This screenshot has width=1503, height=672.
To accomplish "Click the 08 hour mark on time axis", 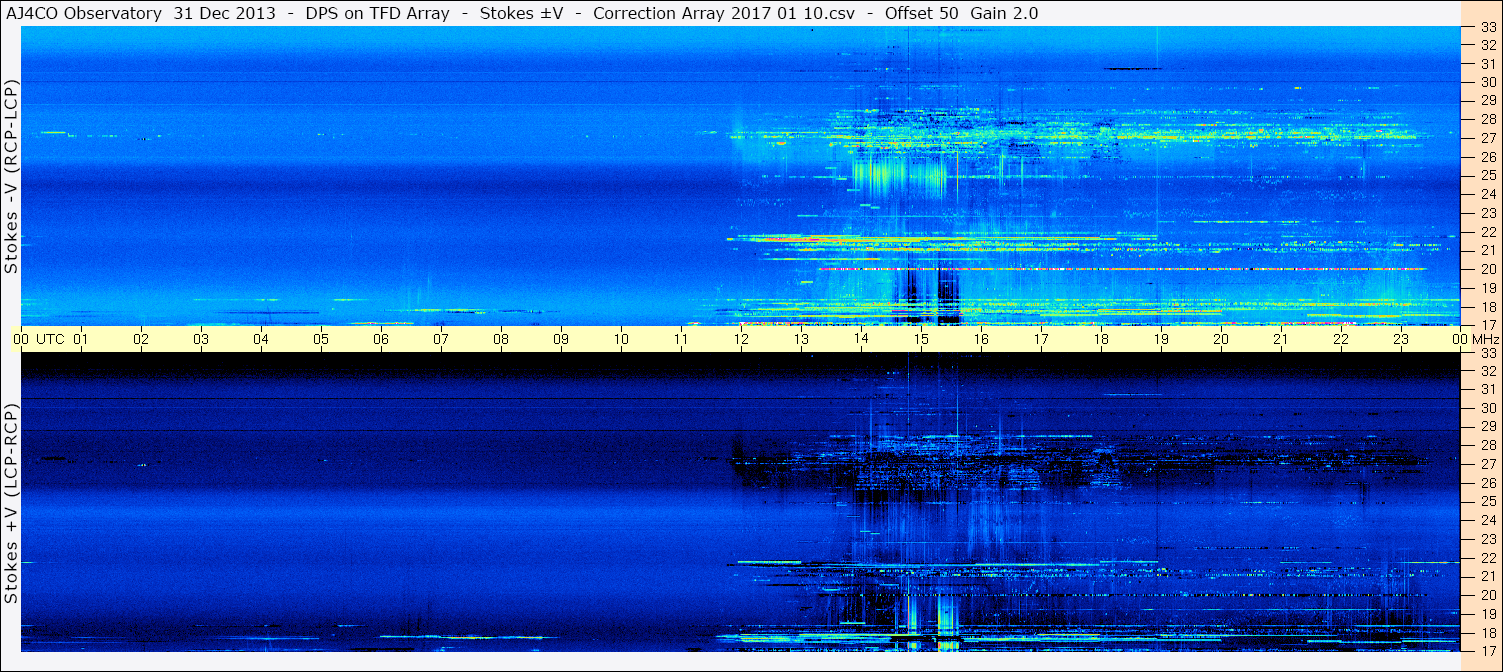I will pyautogui.click(x=501, y=340).
